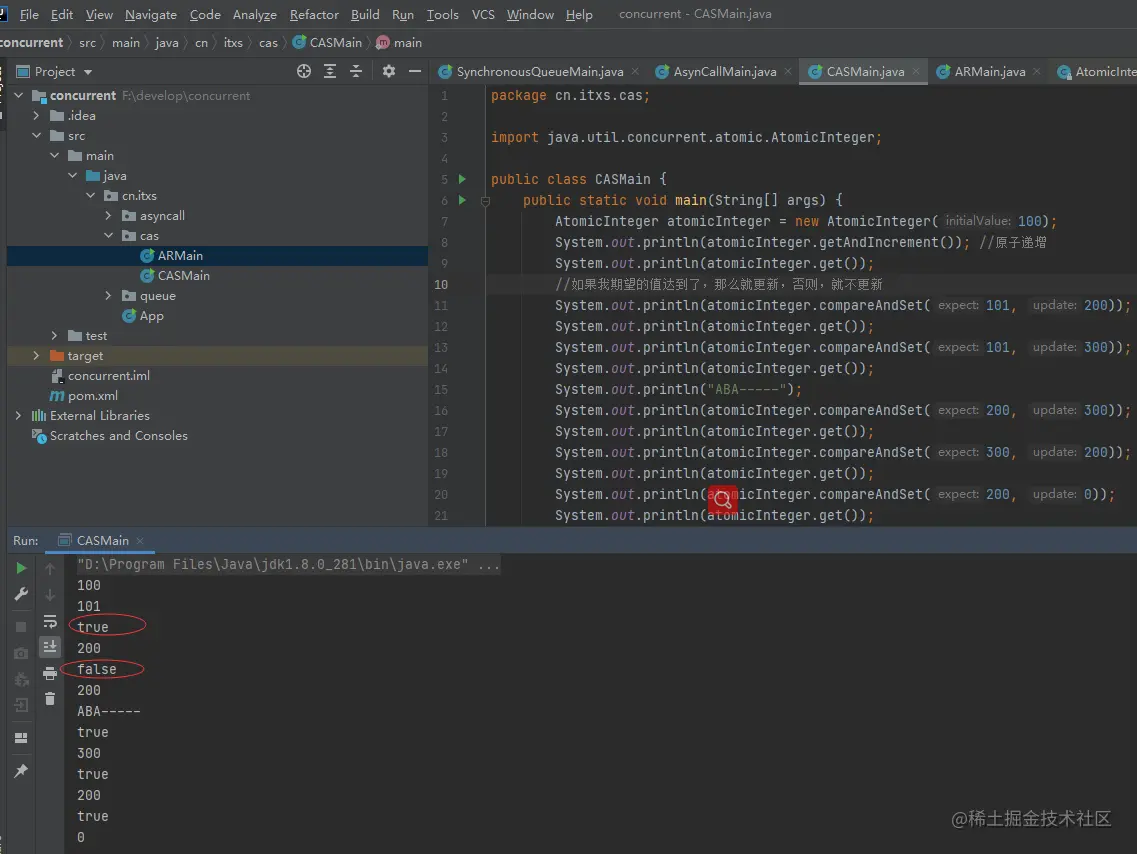The height and width of the screenshot is (854, 1137).
Task: Pin the Run tab
Action: [x=21, y=771]
